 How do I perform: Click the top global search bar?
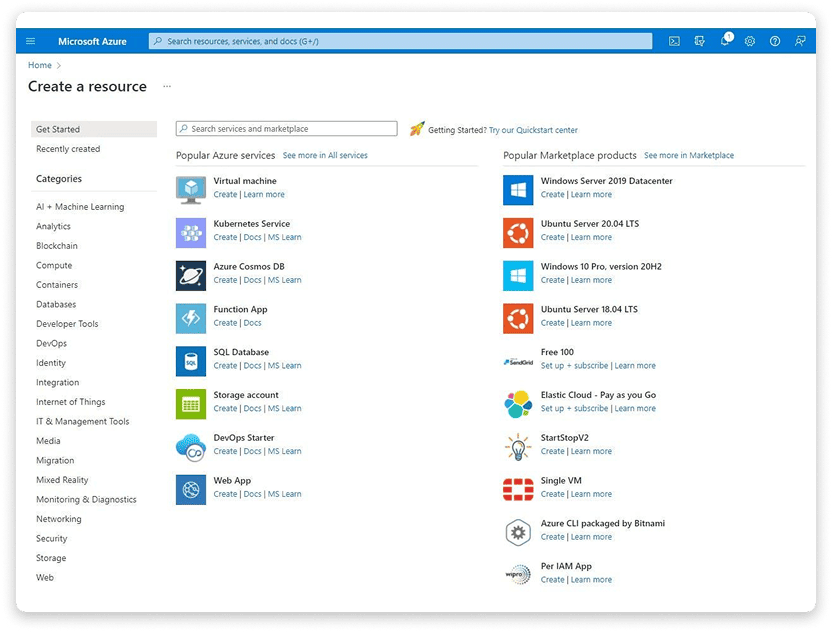[401, 41]
